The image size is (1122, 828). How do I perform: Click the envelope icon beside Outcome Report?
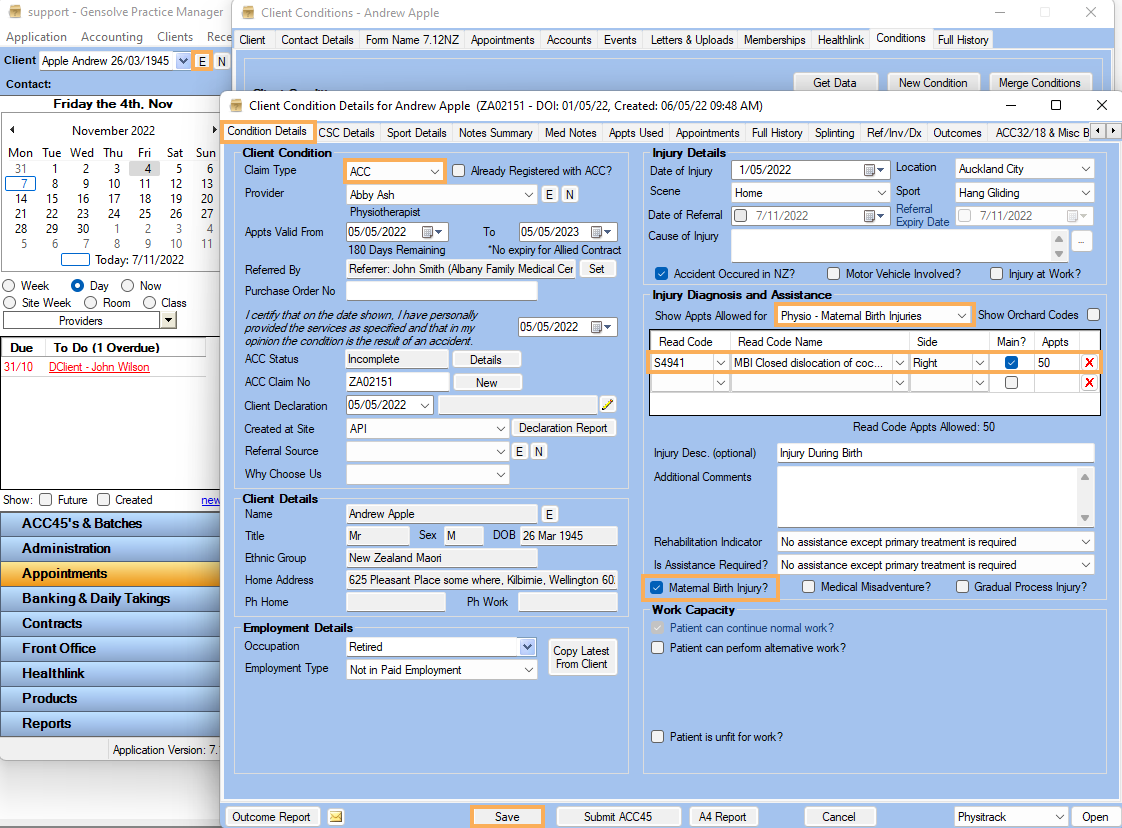[336, 817]
